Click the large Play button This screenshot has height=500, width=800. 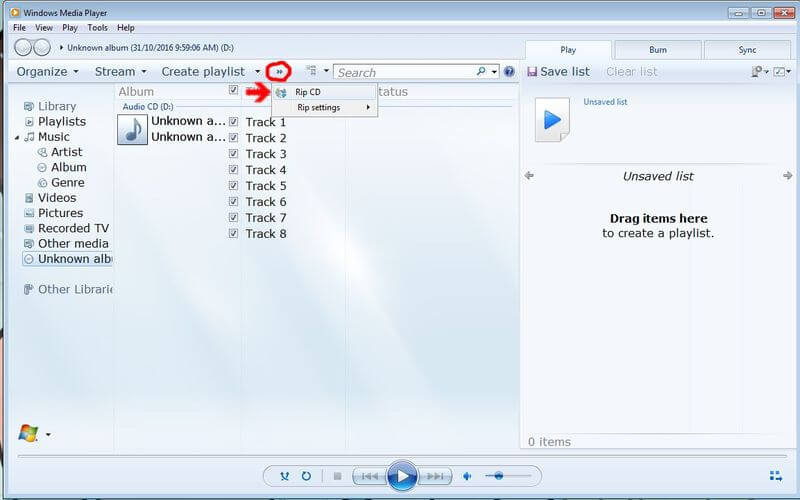tap(402, 476)
